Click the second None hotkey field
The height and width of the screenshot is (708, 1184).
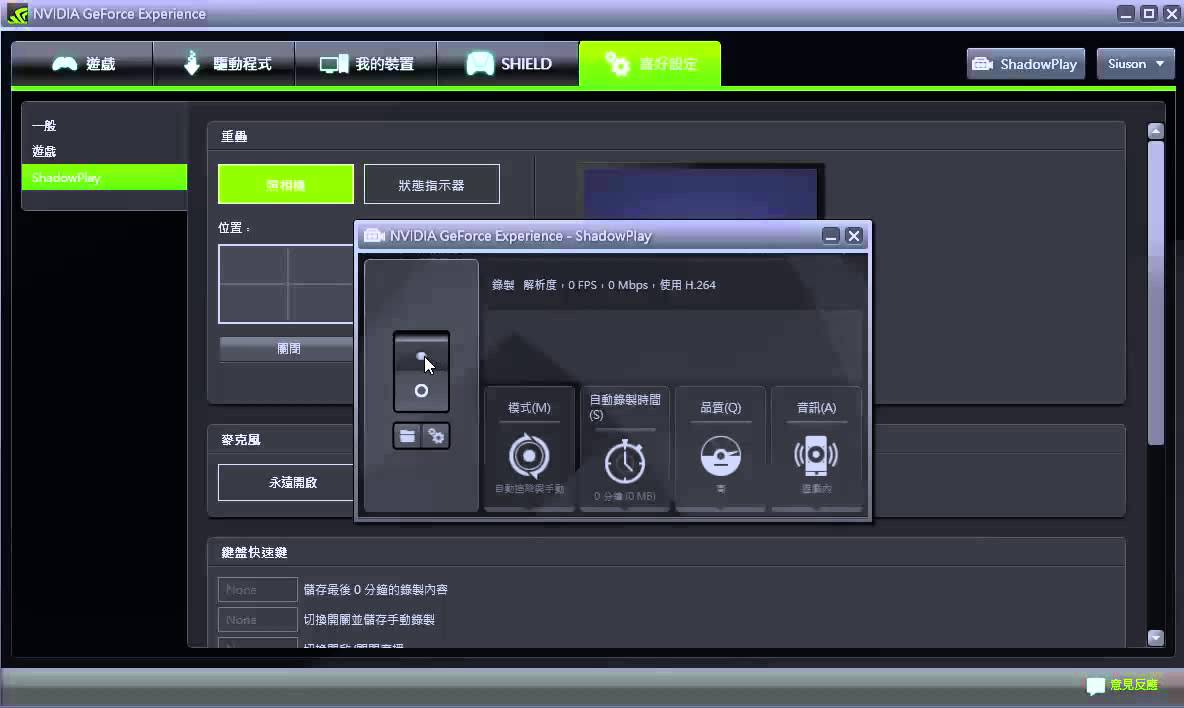pos(257,620)
